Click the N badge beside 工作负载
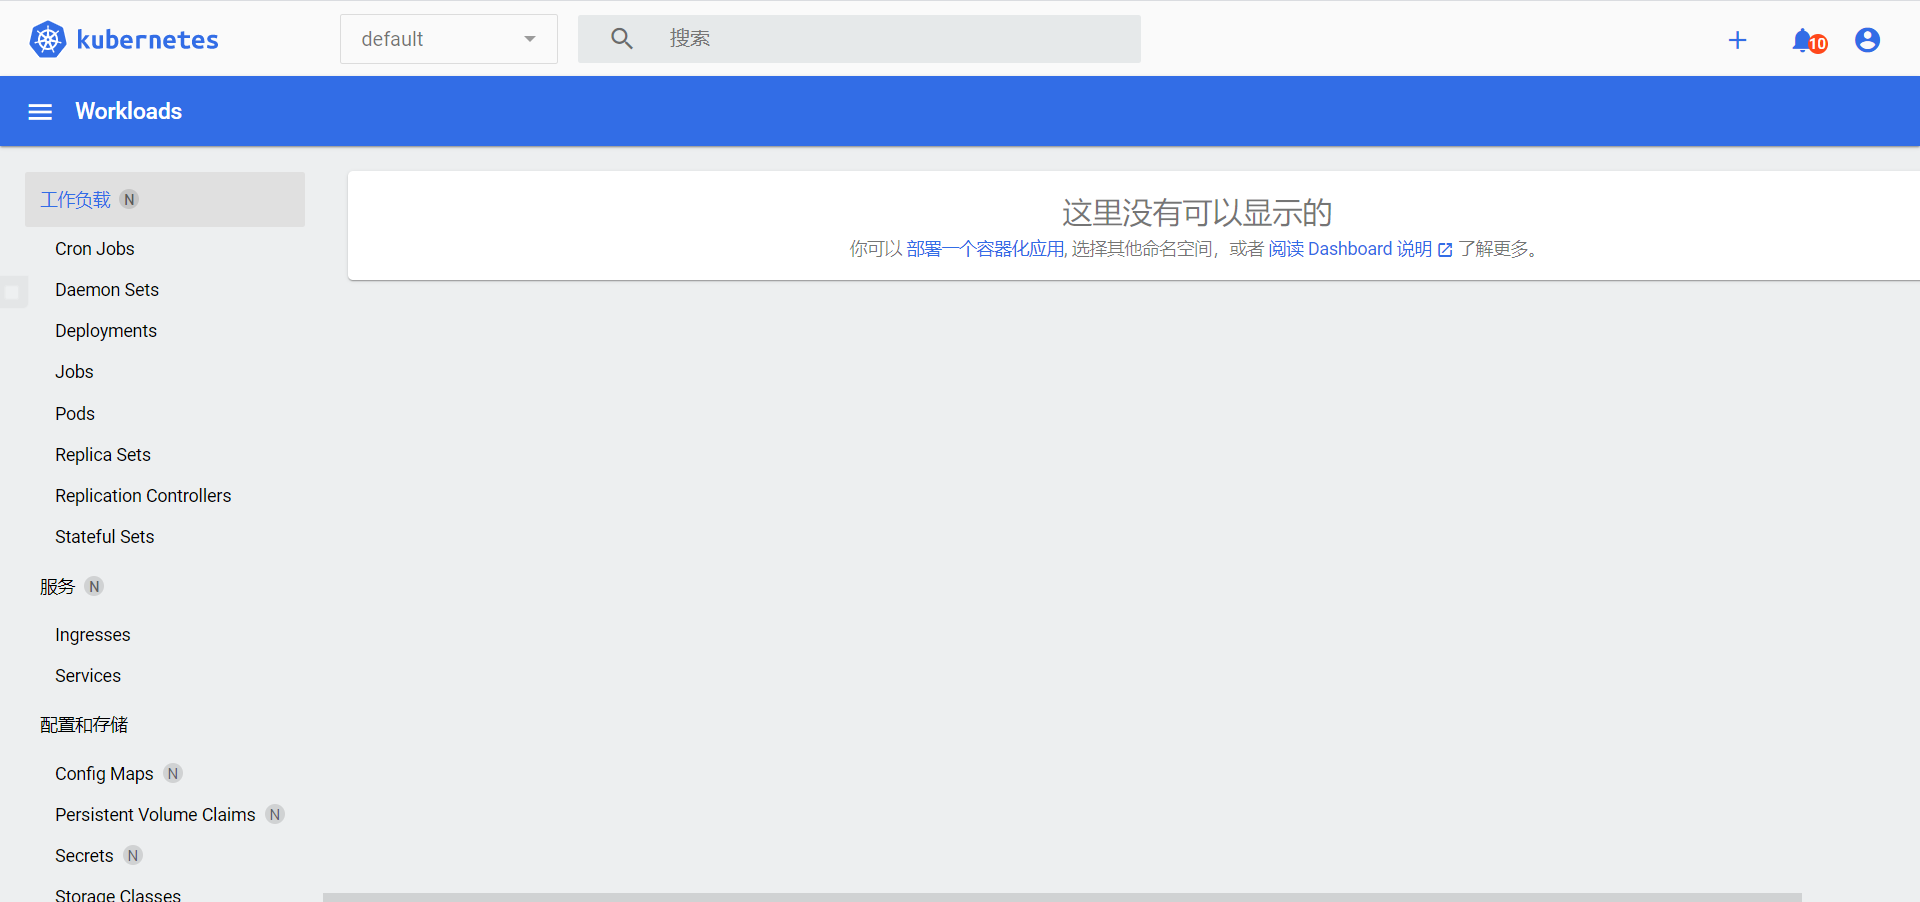The image size is (1920, 902). (129, 199)
